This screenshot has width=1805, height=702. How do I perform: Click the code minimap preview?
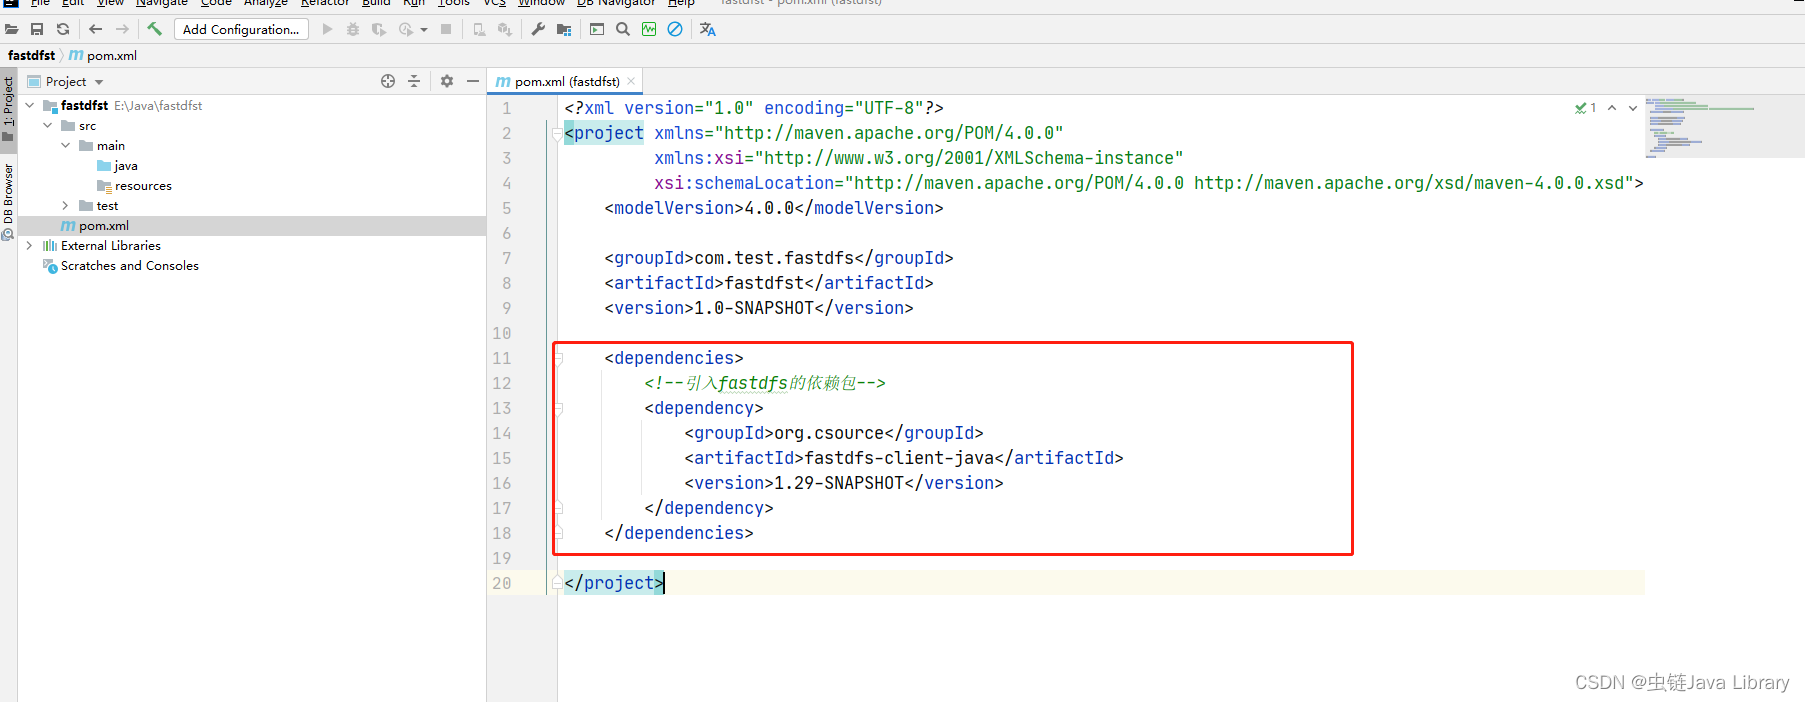click(1723, 128)
